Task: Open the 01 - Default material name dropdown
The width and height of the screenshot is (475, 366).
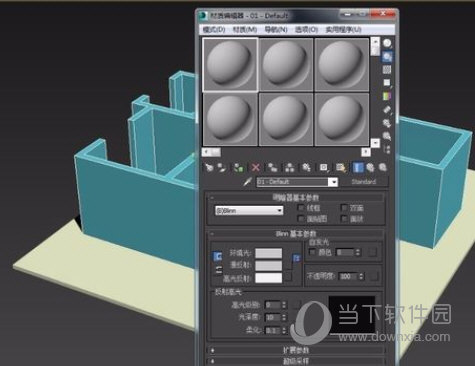Action: coord(333,182)
